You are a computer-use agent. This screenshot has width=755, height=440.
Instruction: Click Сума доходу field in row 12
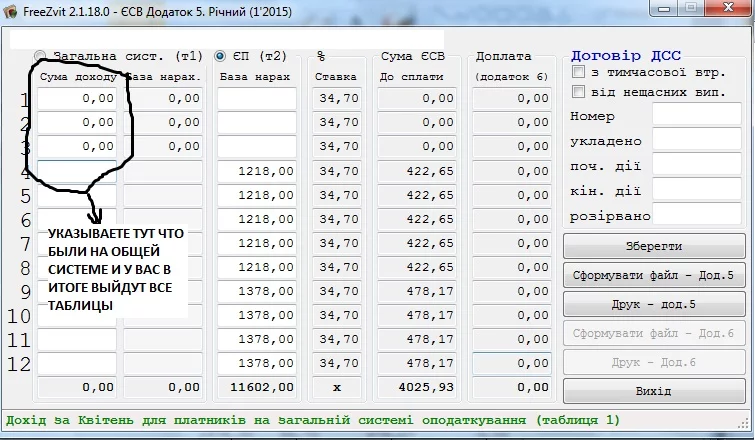(x=77, y=363)
